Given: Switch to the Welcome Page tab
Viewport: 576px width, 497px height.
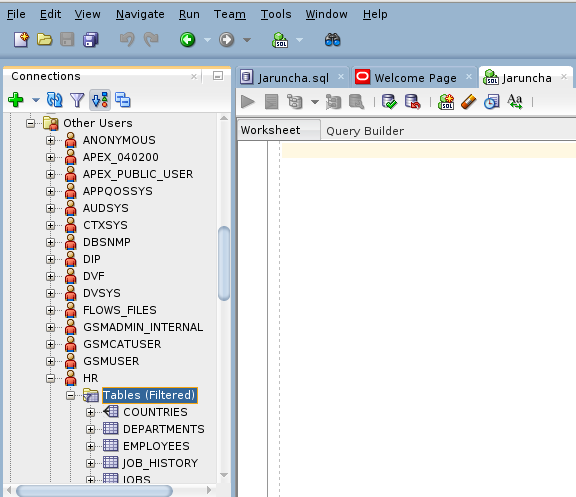Looking at the screenshot, I should 415,78.
